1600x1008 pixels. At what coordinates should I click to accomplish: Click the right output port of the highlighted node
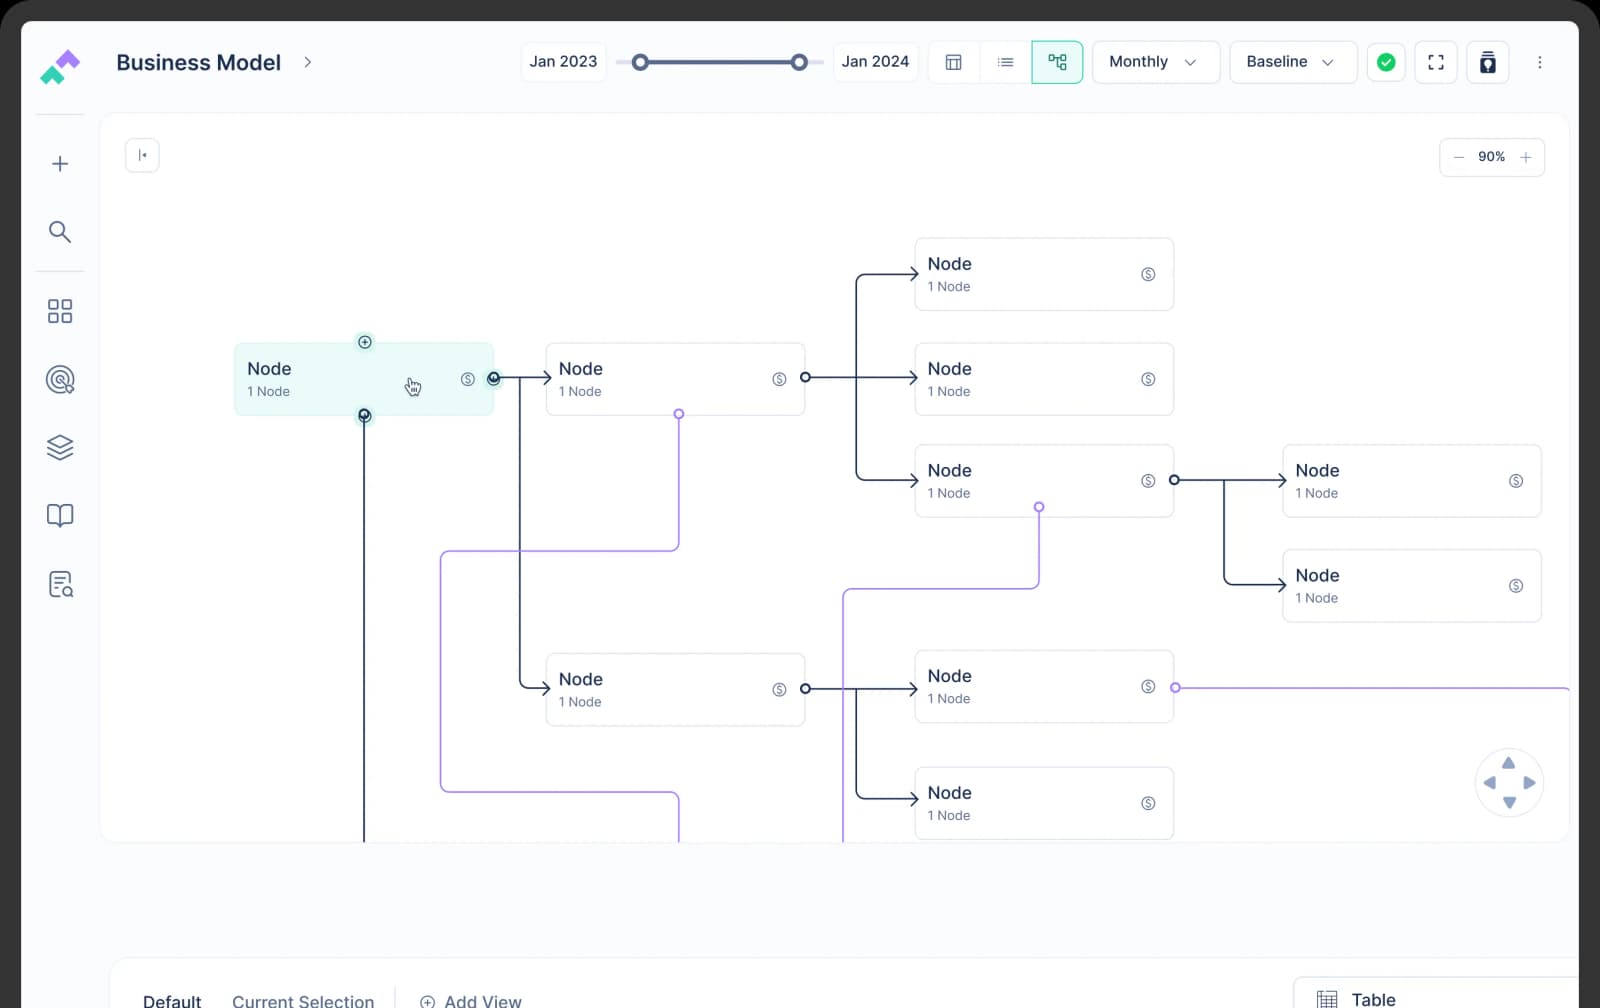[493, 378]
